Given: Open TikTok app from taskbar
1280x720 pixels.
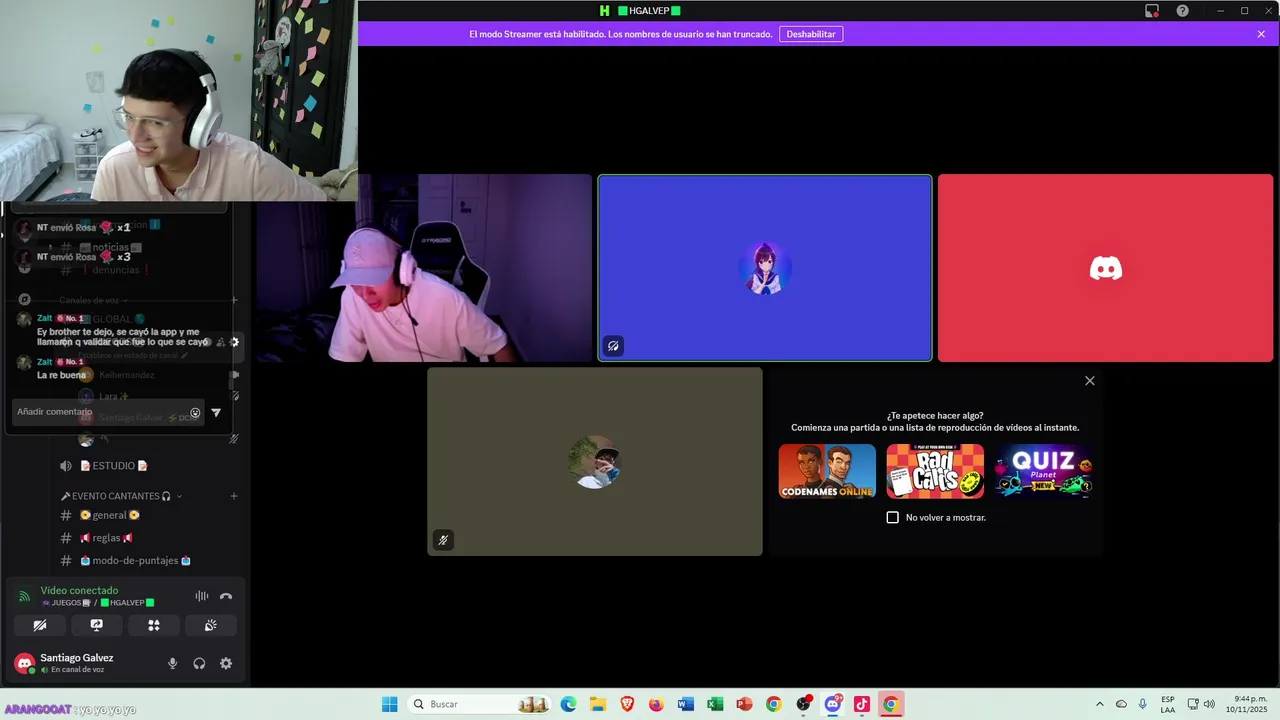Looking at the screenshot, I should [861, 704].
